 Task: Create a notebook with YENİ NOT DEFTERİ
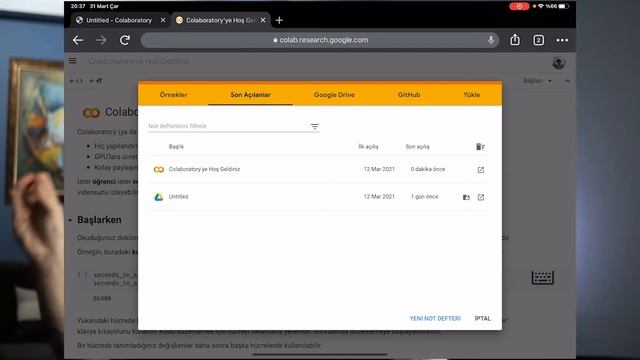click(x=435, y=318)
